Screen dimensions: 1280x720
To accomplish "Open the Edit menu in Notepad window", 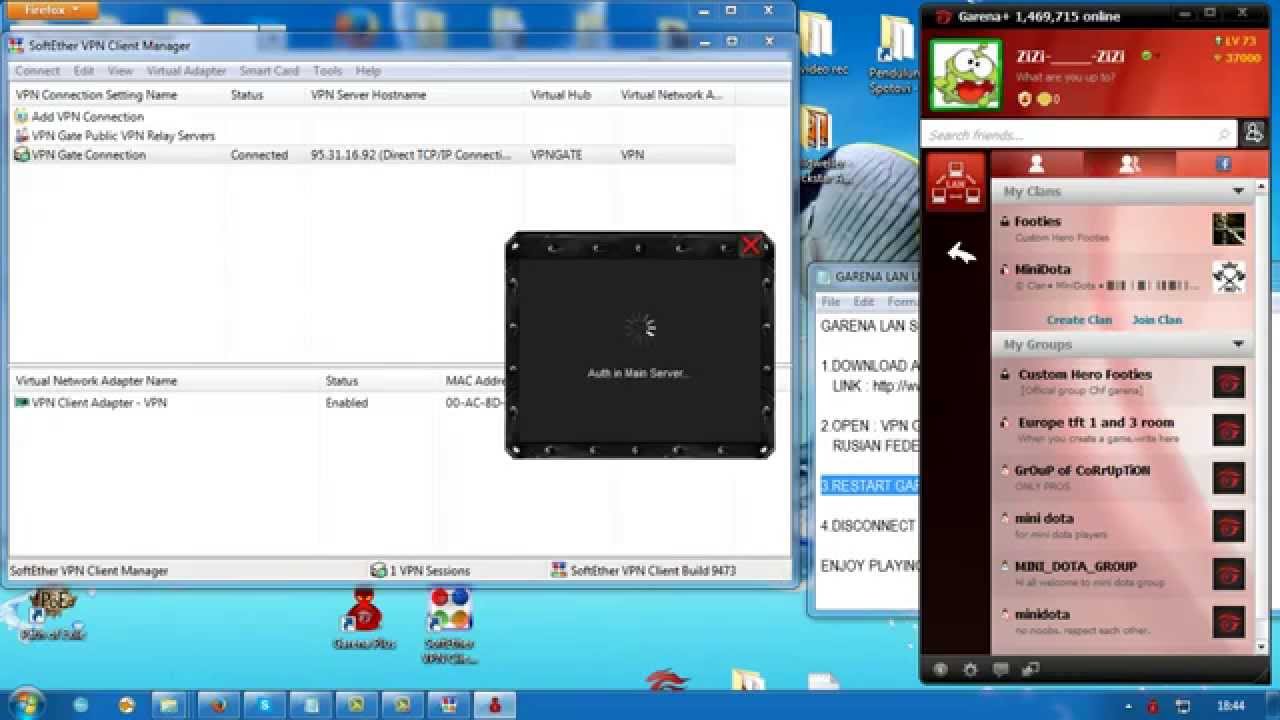I will click(864, 302).
